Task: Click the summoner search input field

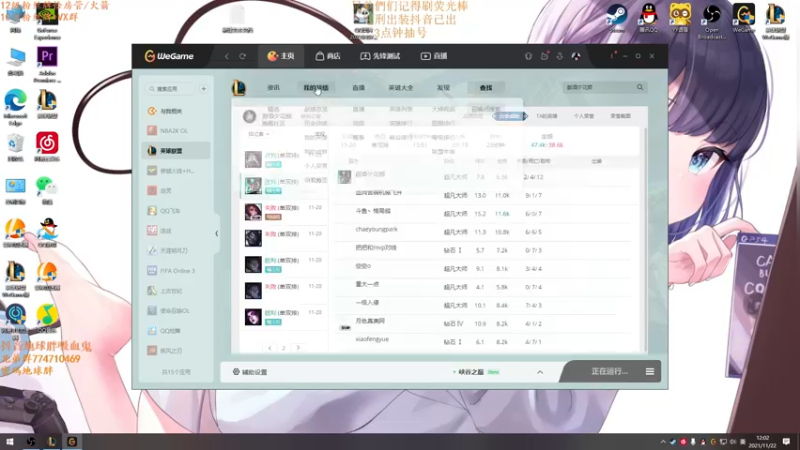Action: pos(598,88)
